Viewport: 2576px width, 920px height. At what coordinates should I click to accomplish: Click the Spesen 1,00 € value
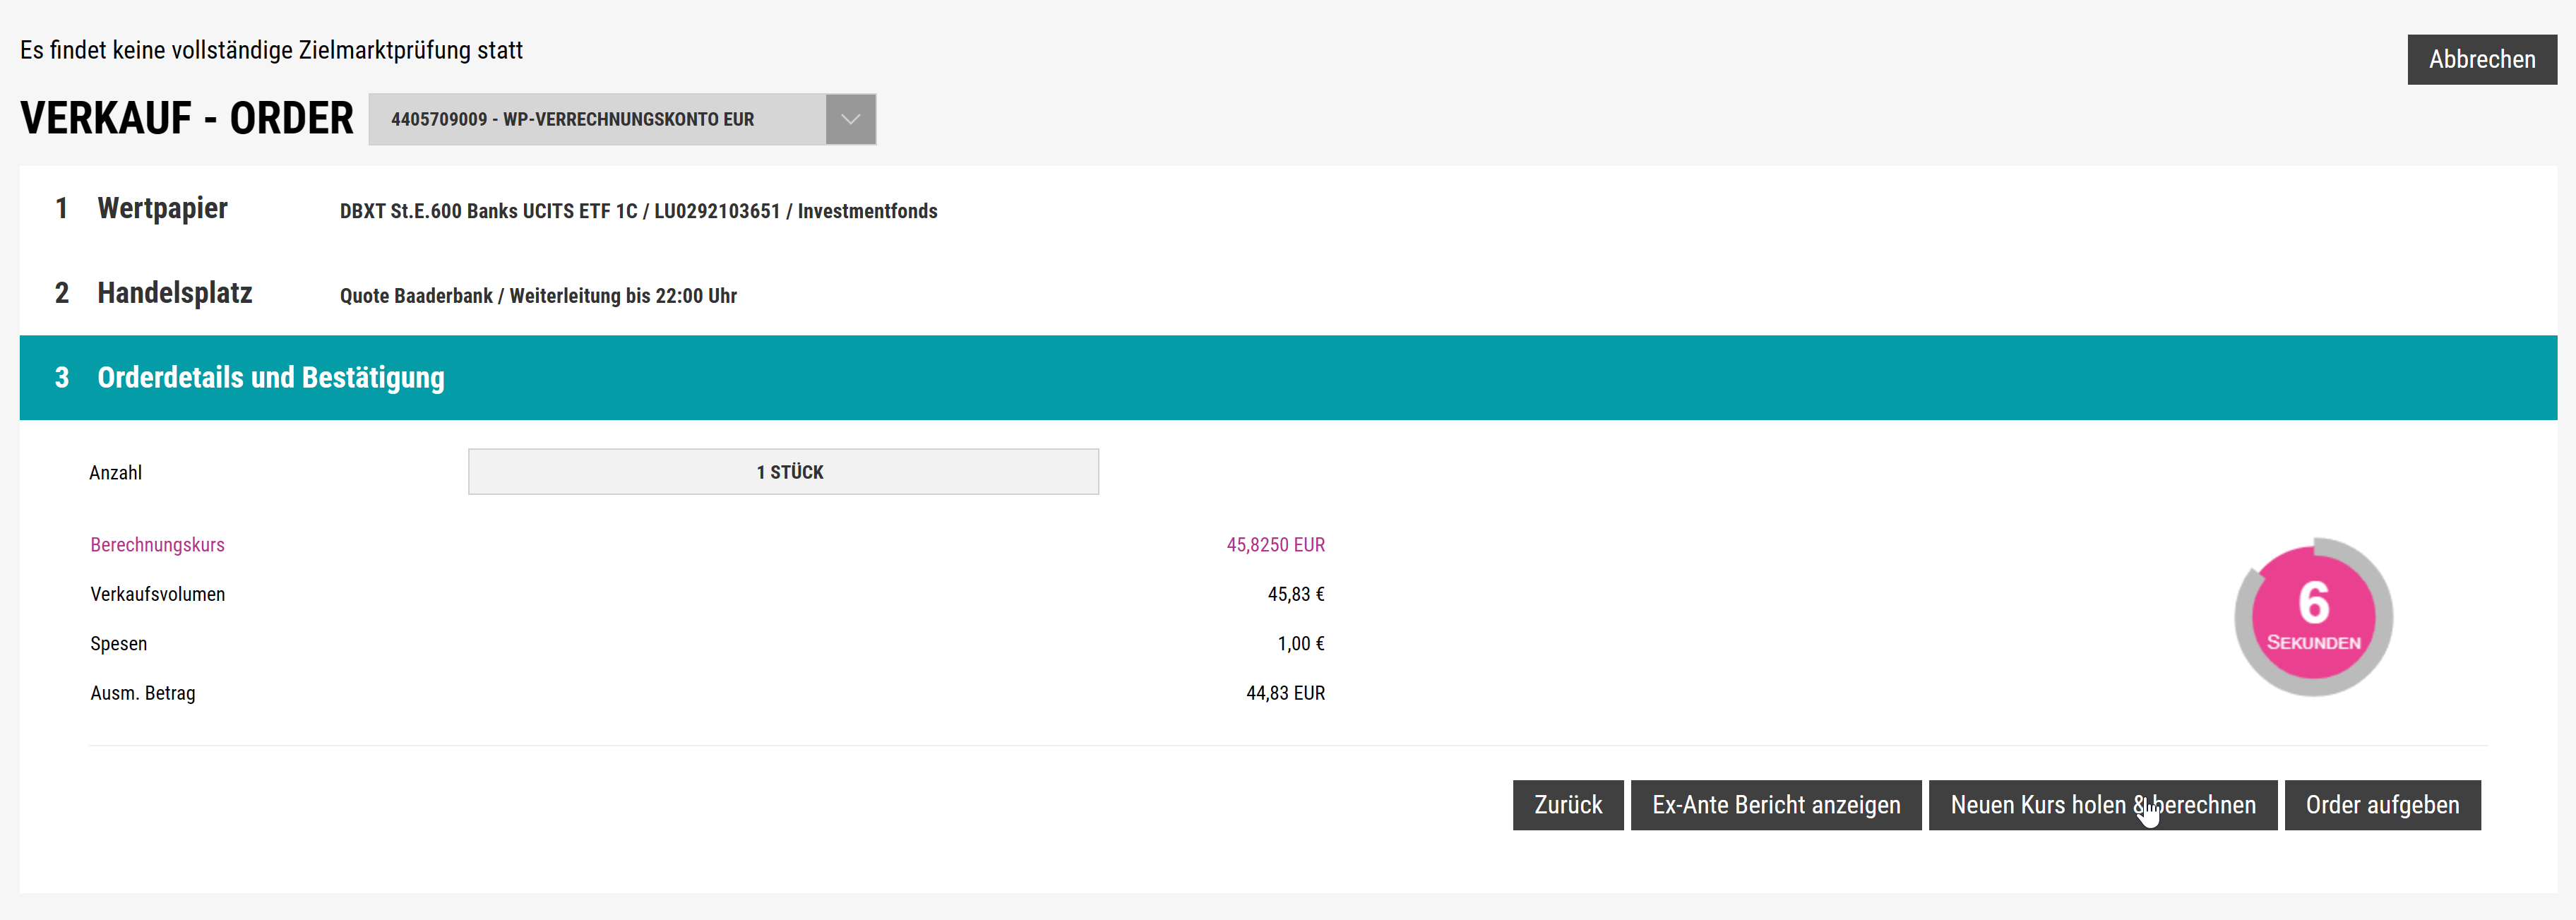click(1301, 644)
